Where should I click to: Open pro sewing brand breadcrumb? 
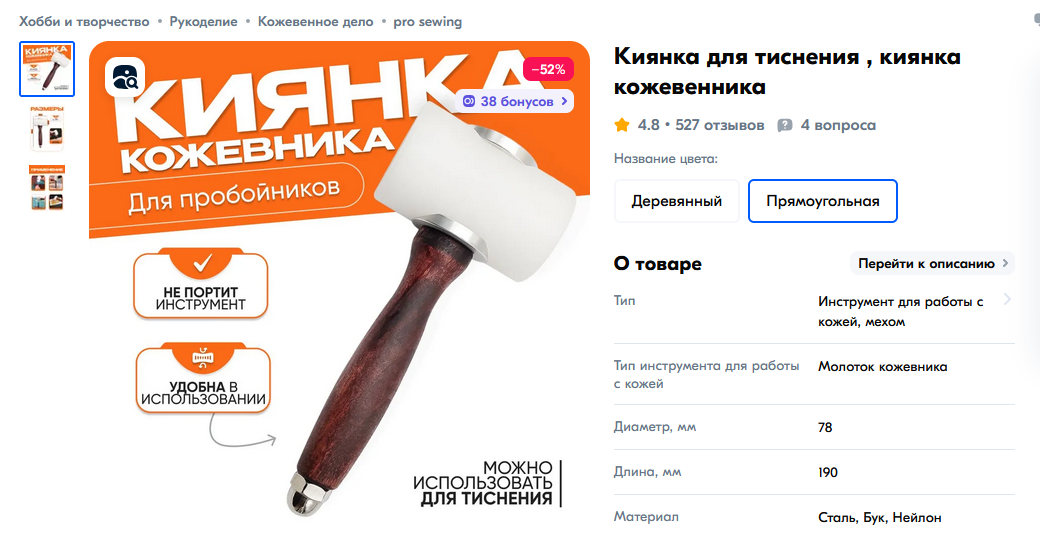pos(427,22)
